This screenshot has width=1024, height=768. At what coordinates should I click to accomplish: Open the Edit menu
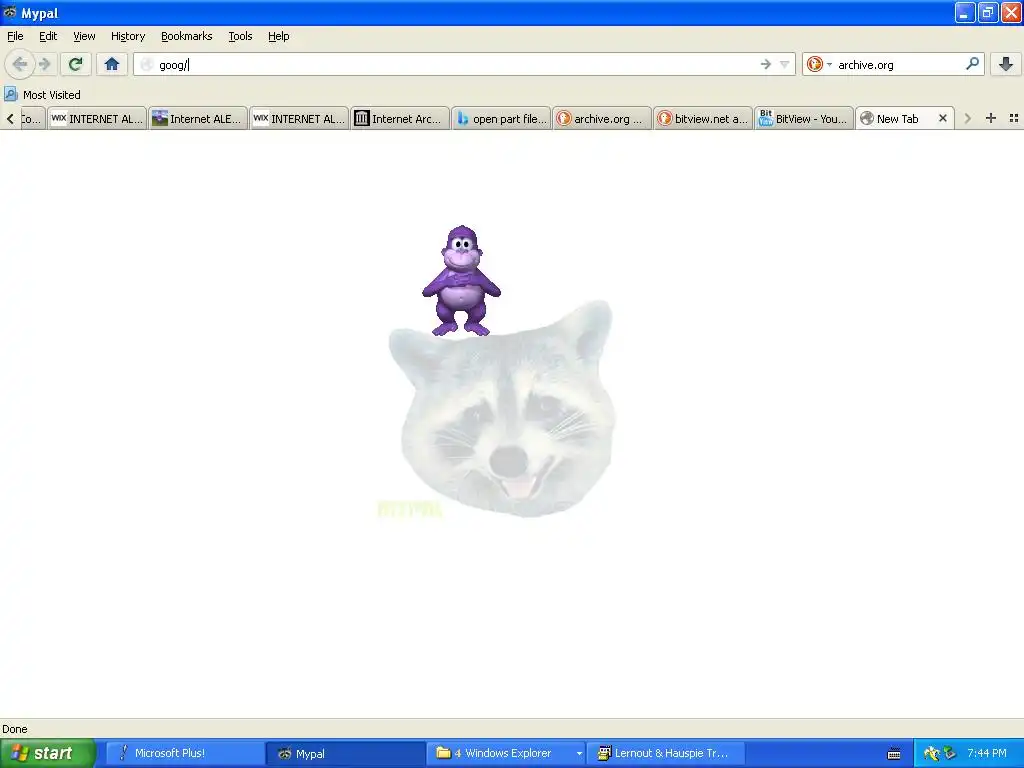click(48, 36)
